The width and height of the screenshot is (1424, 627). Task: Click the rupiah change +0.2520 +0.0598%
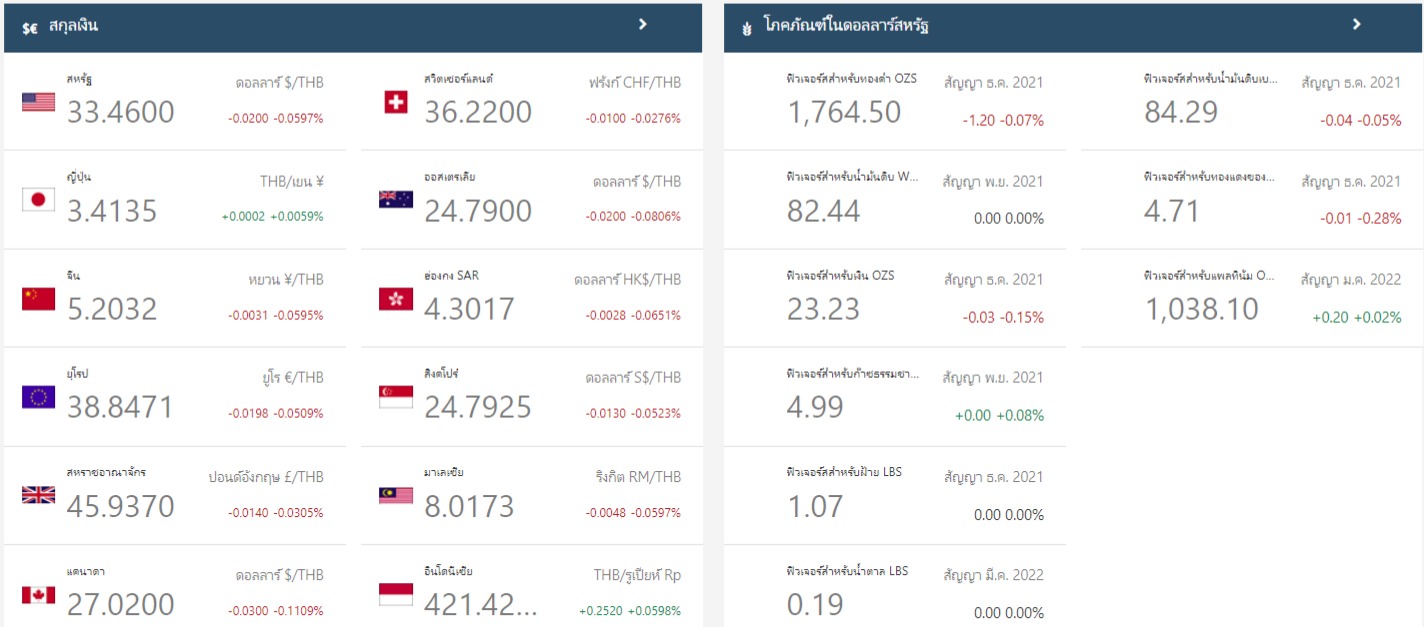(x=630, y=610)
